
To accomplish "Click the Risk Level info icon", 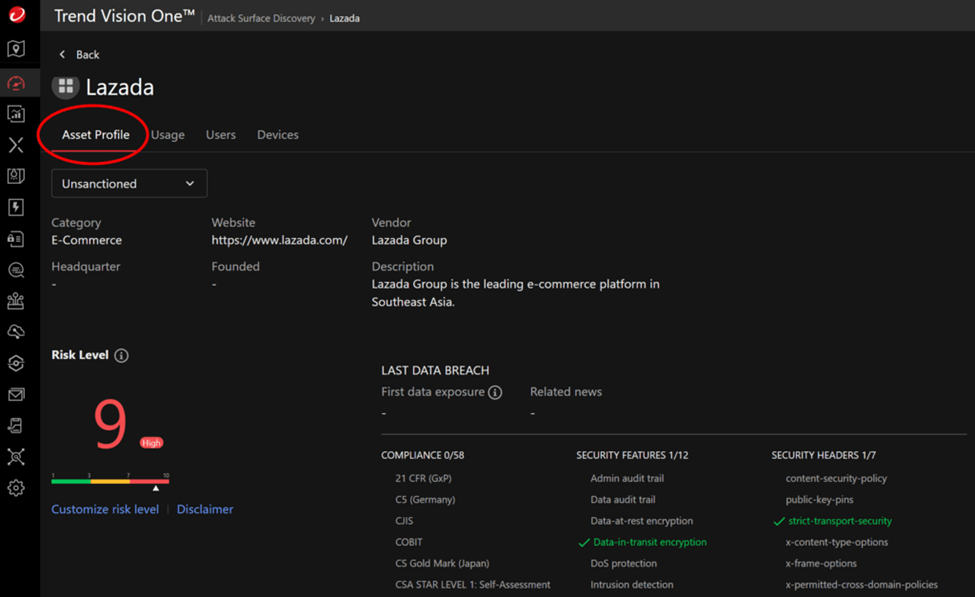I will tap(122, 356).
